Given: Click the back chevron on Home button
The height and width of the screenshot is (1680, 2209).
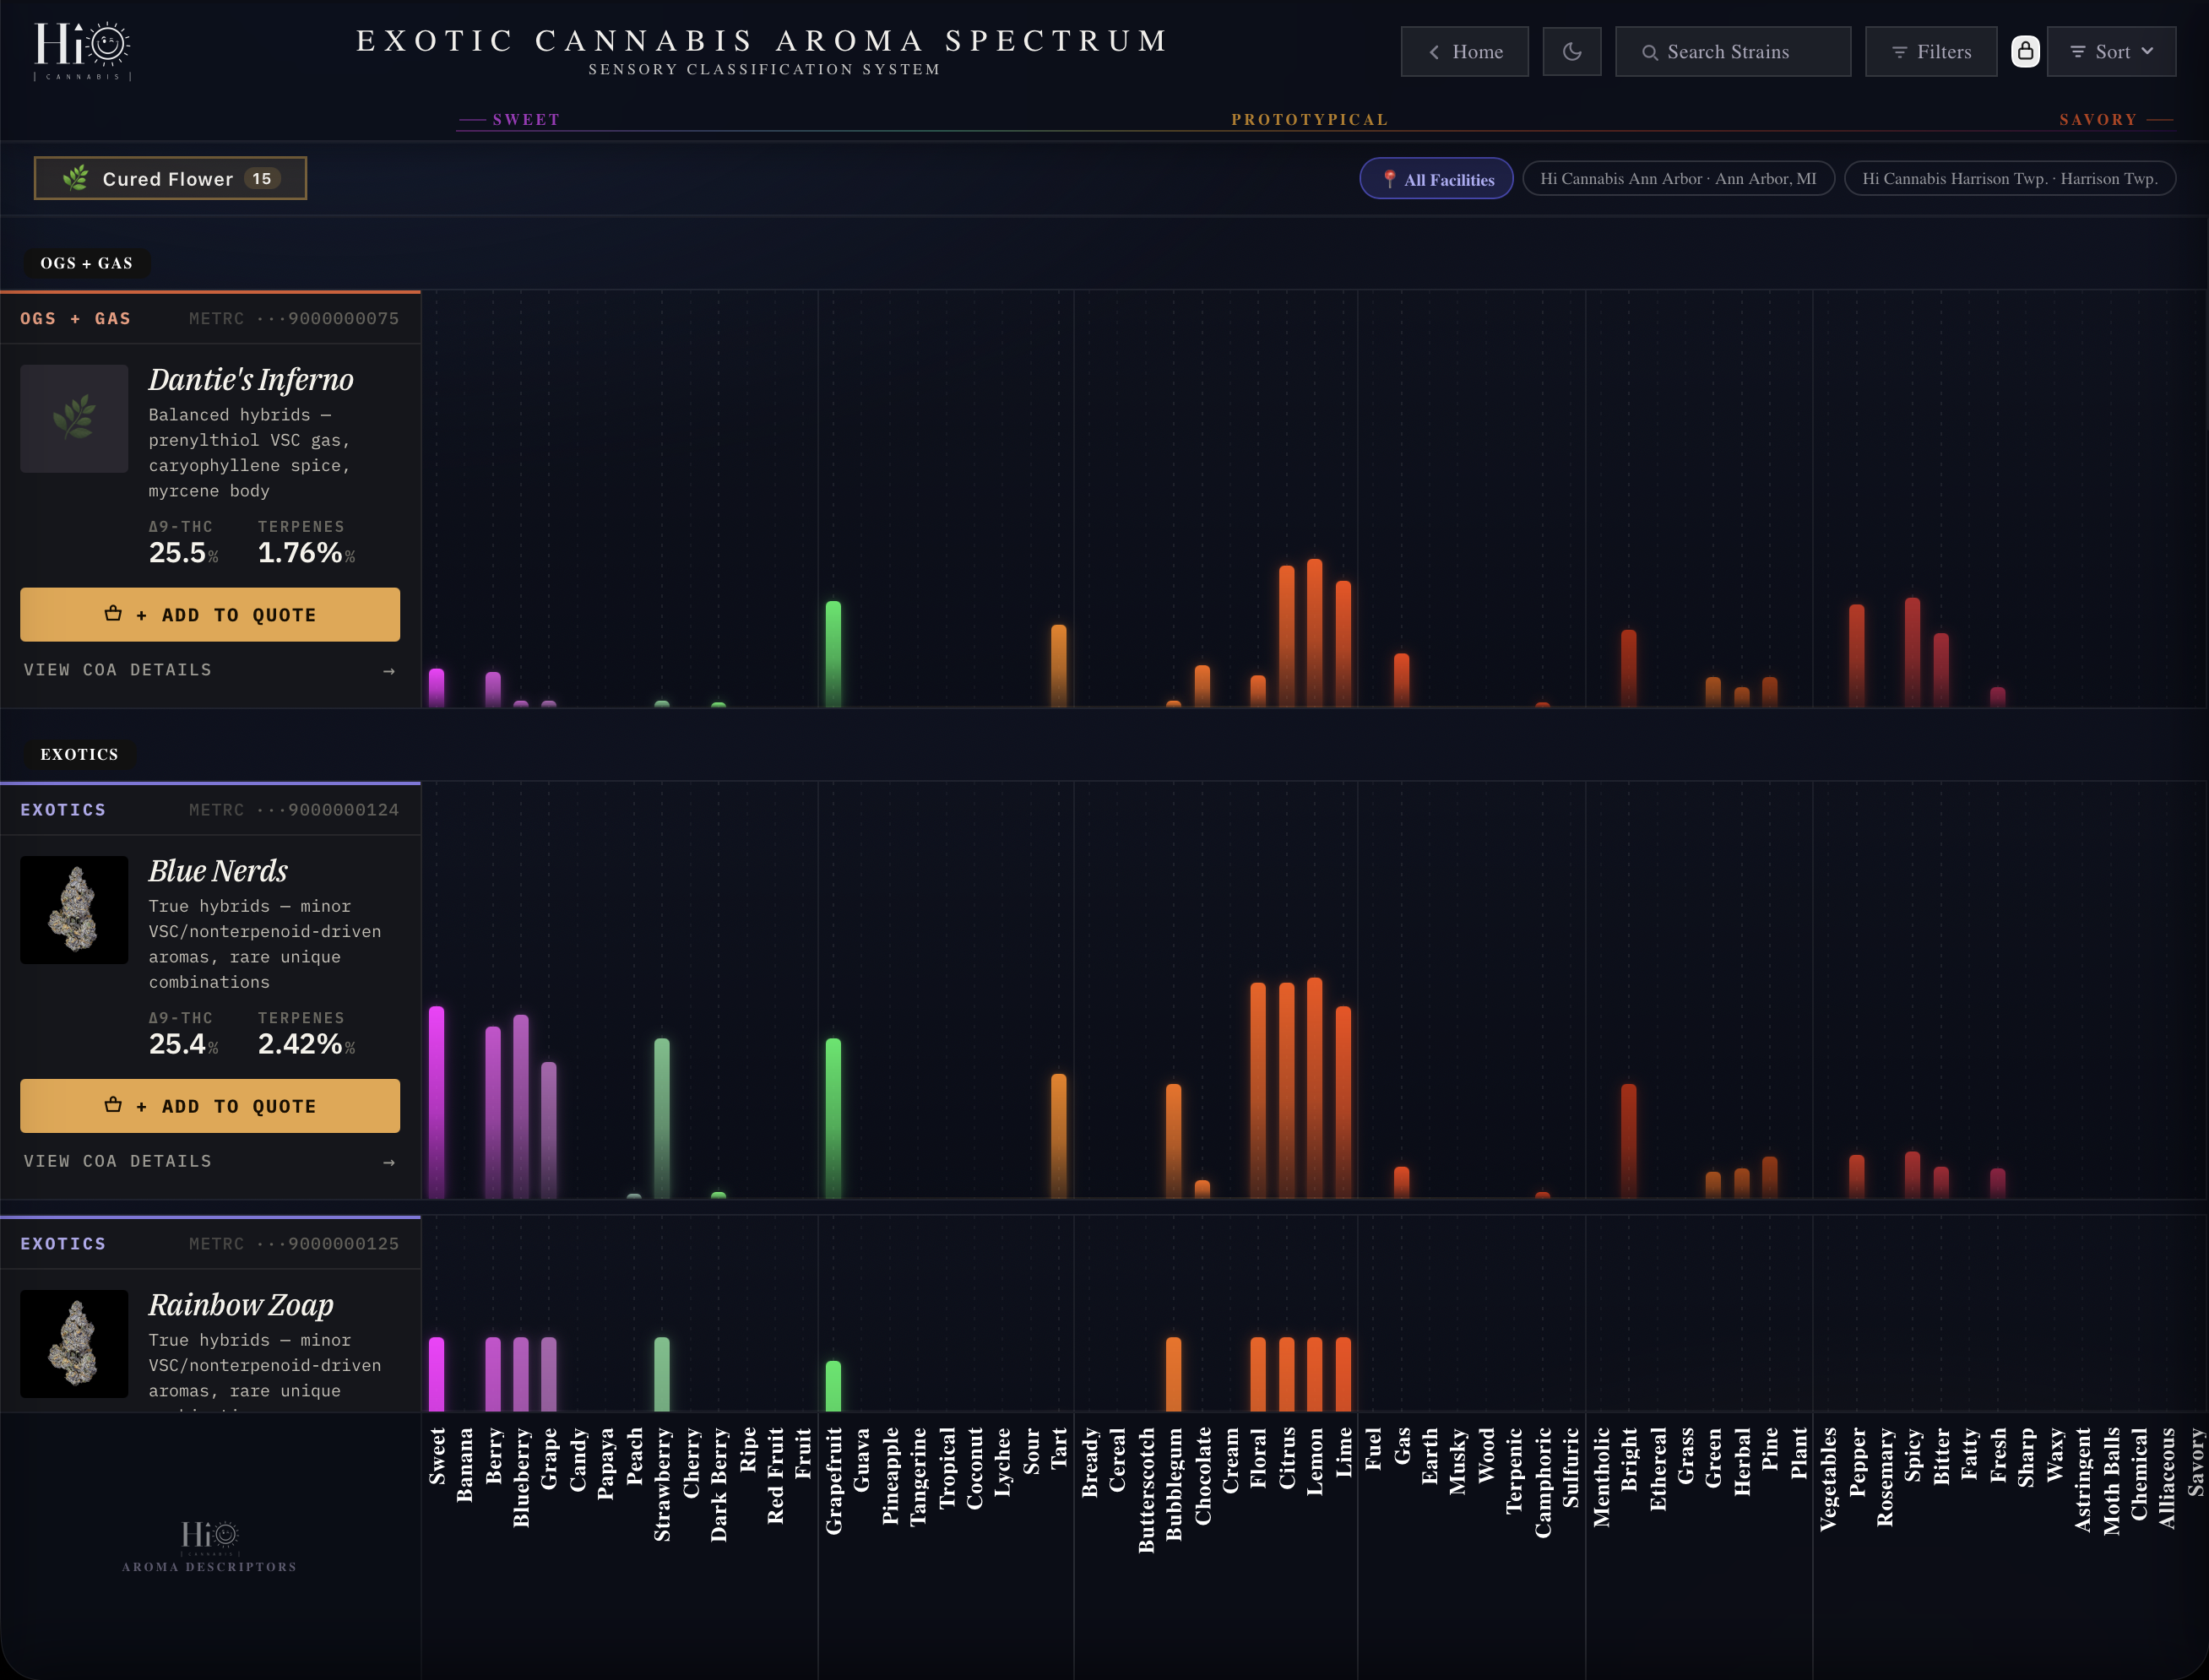Looking at the screenshot, I should pos(1434,52).
